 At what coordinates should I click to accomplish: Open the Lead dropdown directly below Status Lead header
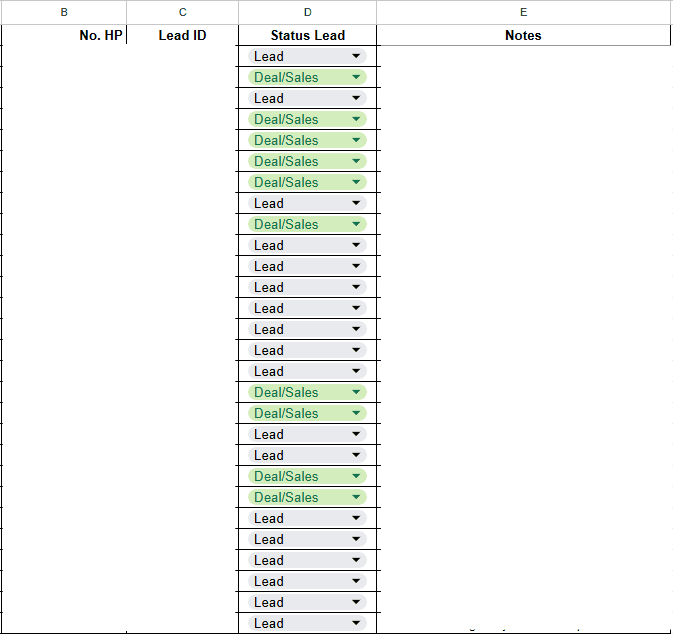[307, 56]
